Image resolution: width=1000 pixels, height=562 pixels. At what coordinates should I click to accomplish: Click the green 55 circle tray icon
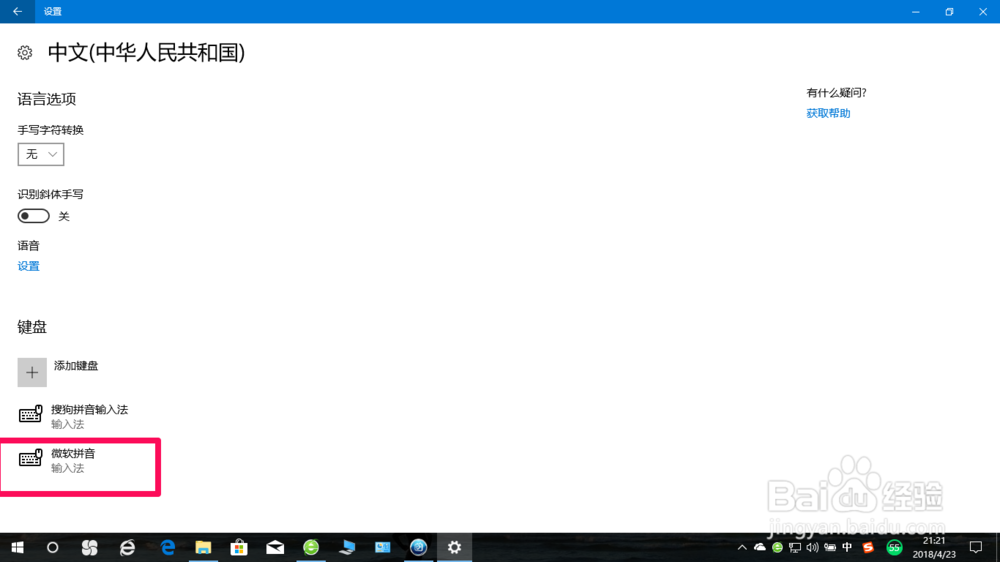(x=894, y=547)
